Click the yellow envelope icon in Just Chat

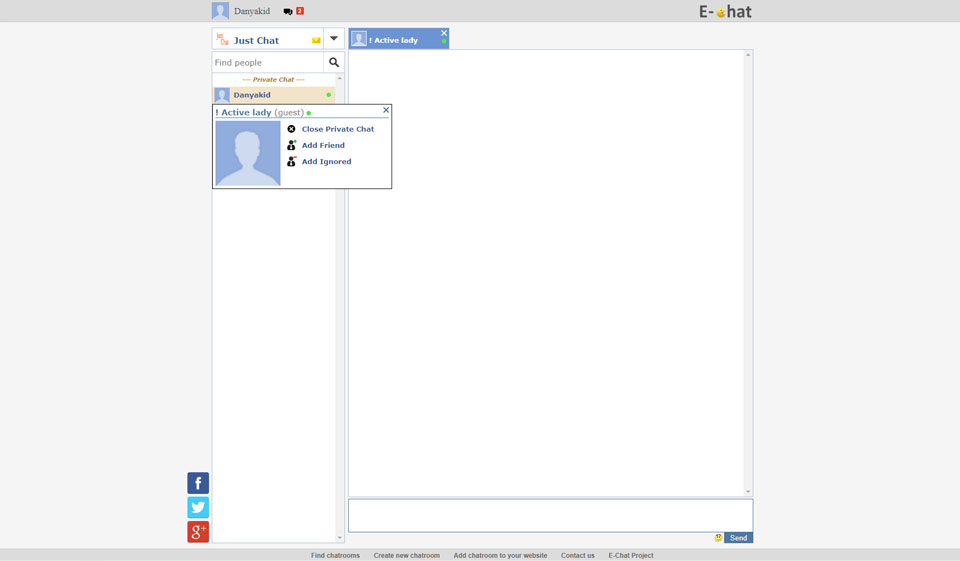[x=316, y=41]
